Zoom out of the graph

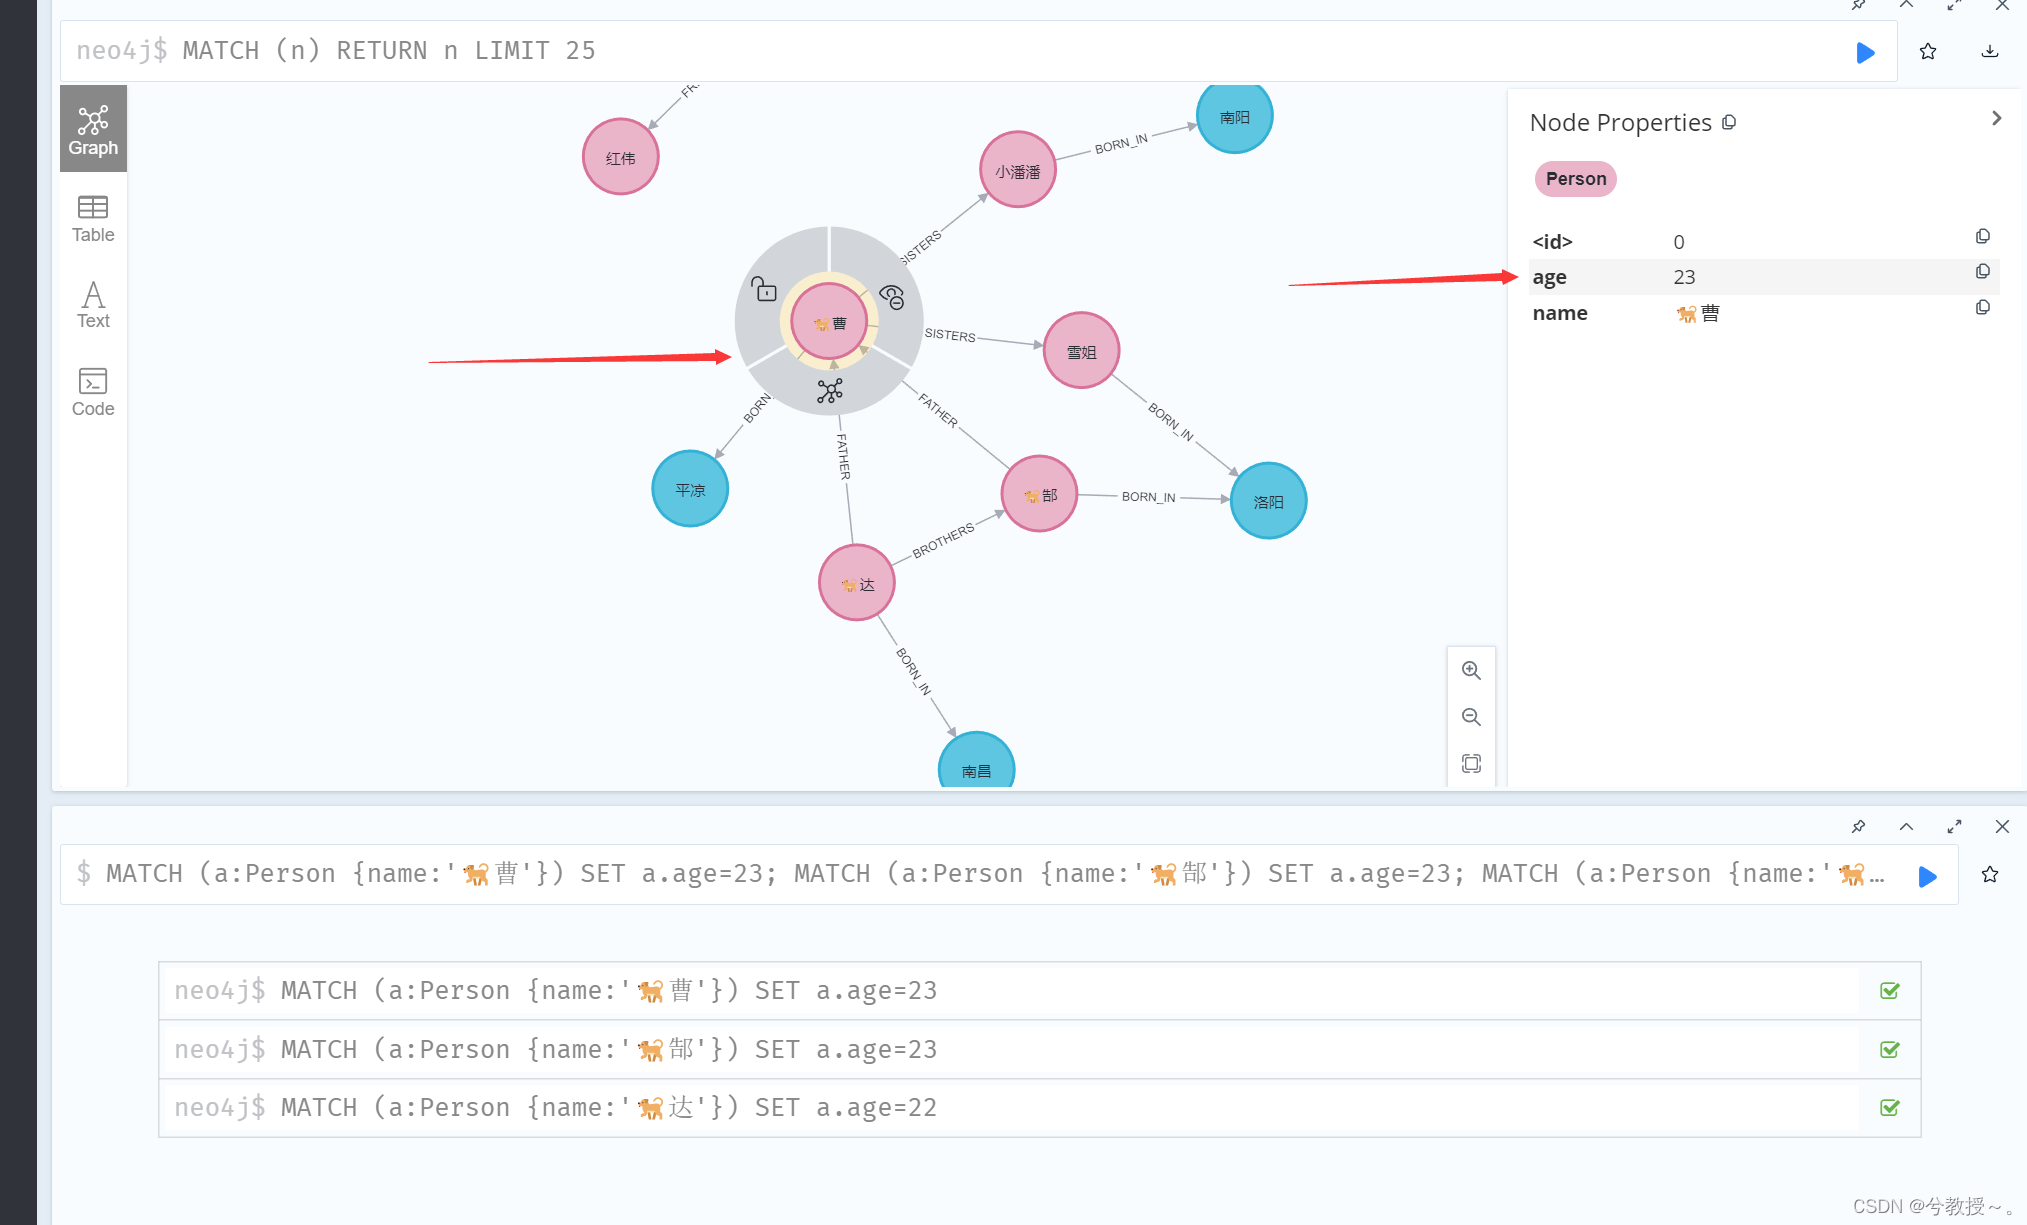1471,717
